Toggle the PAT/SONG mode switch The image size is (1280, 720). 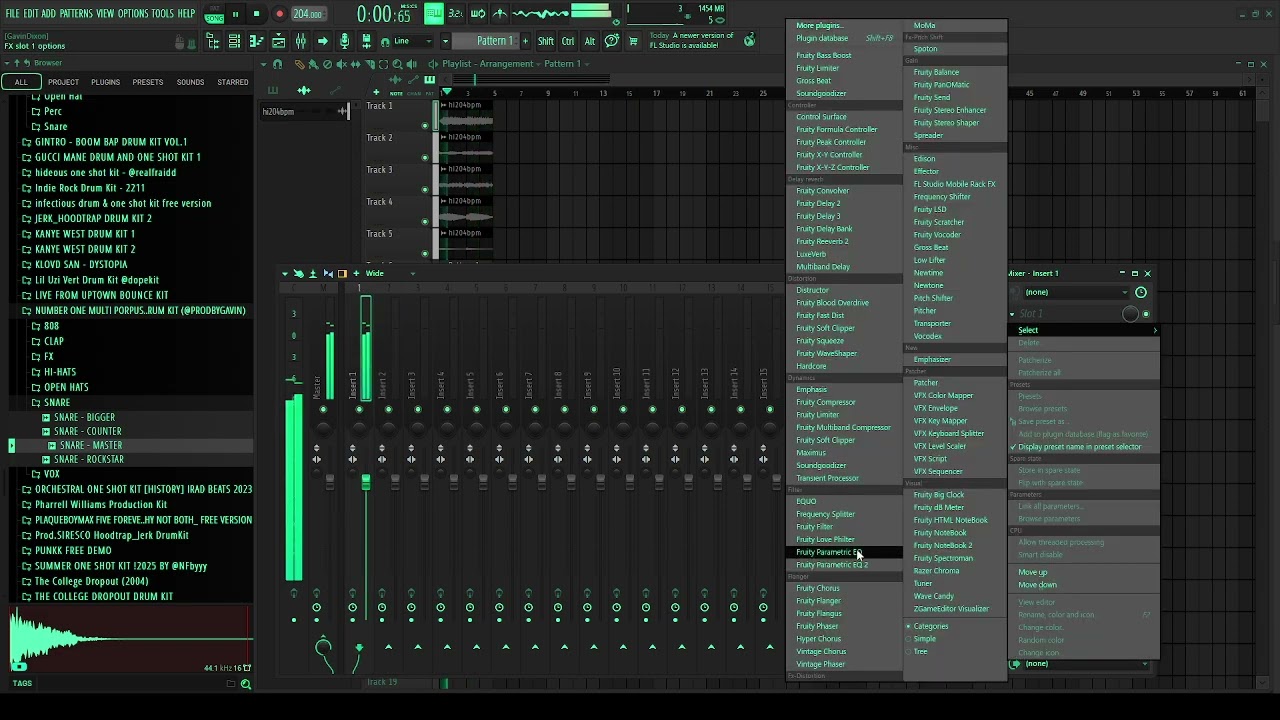(214, 14)
